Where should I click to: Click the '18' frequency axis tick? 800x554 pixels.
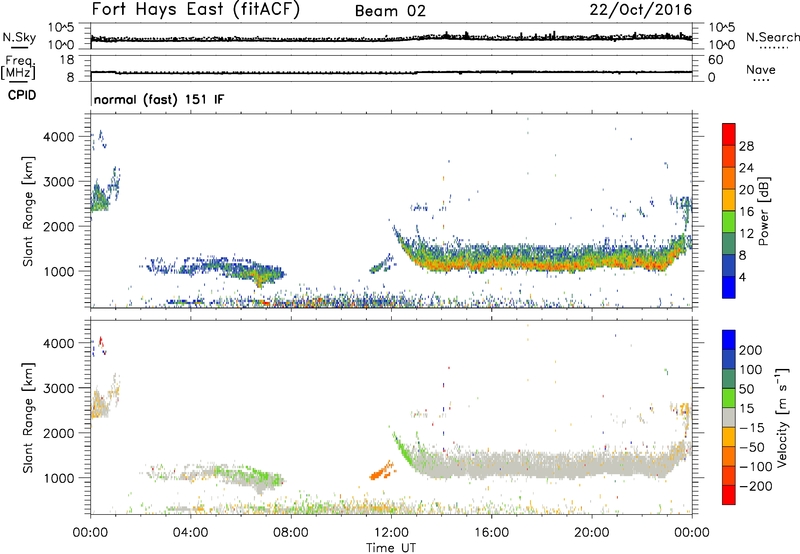[x=67, y=60]
